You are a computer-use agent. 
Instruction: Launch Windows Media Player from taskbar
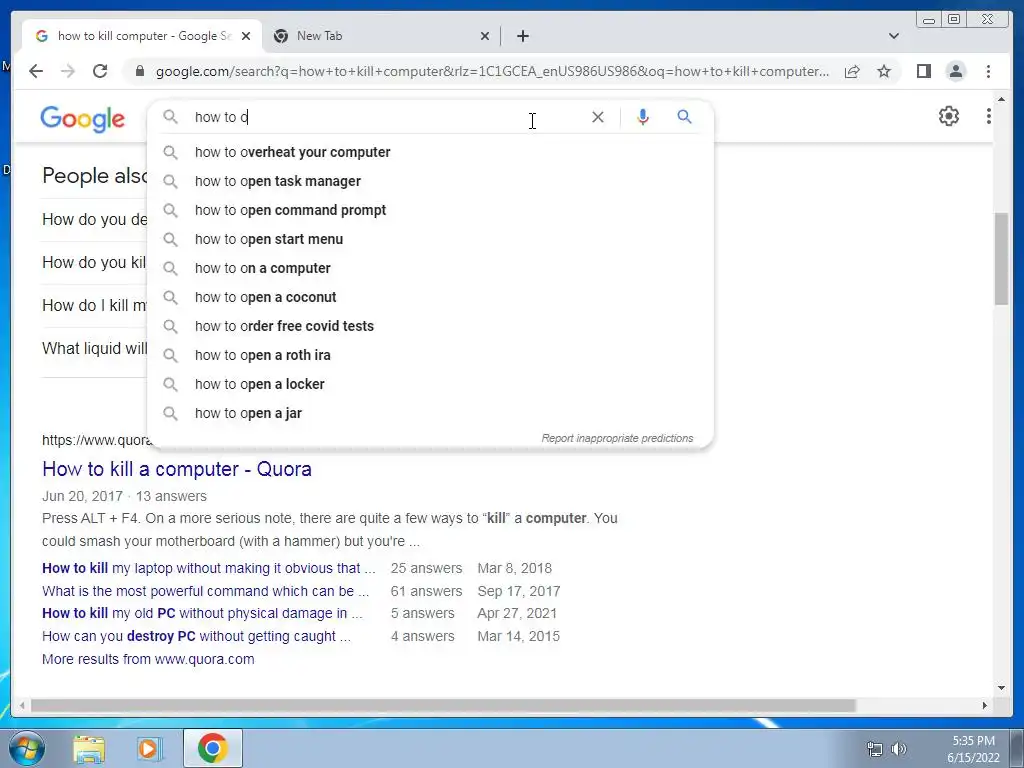[150, 748]
